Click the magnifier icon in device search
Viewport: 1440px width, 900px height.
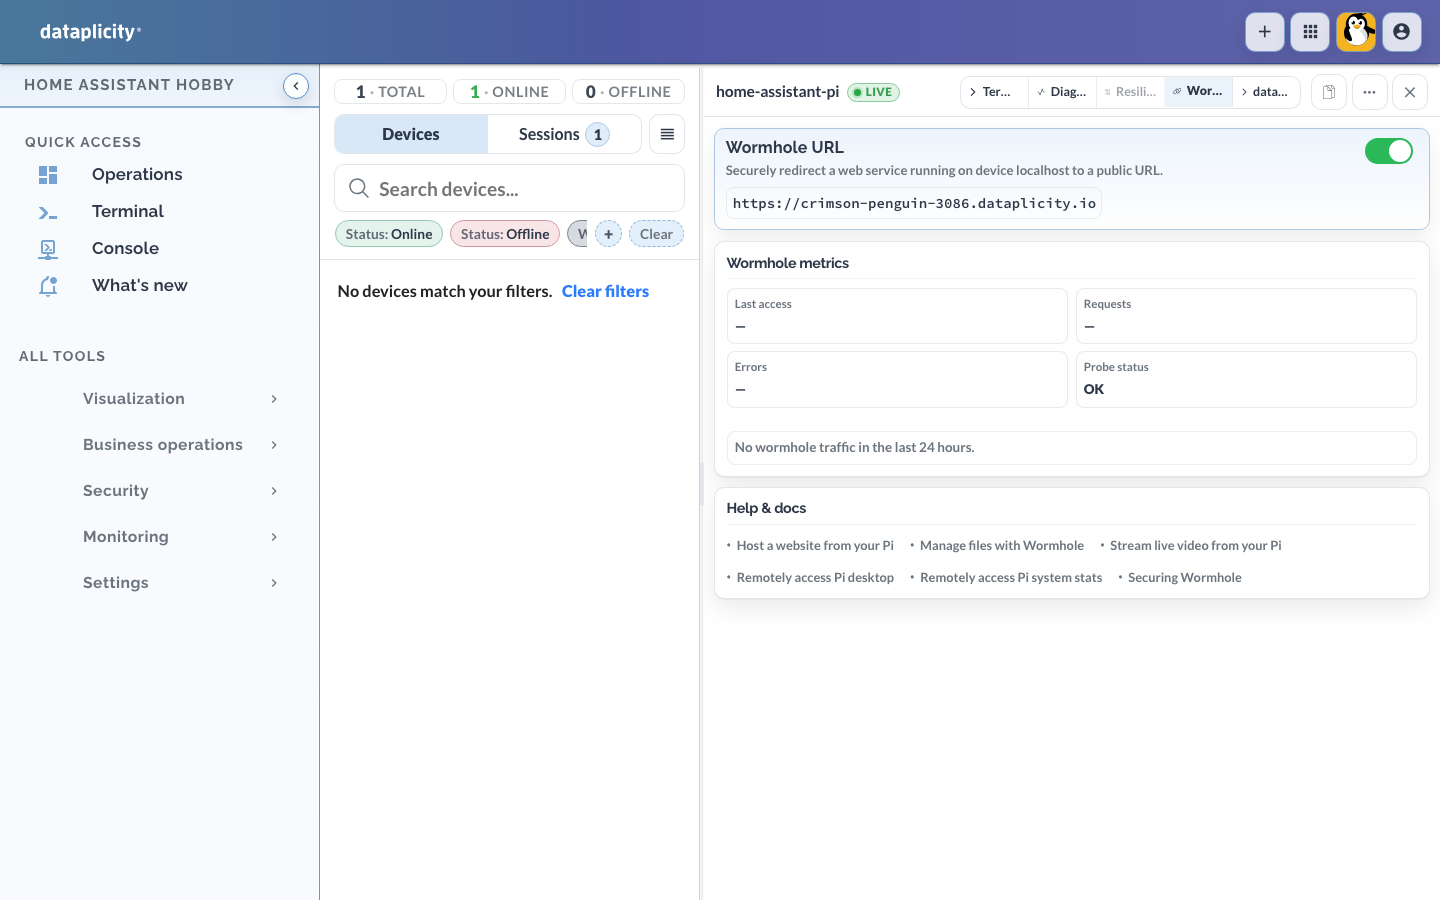pos(359,188)
